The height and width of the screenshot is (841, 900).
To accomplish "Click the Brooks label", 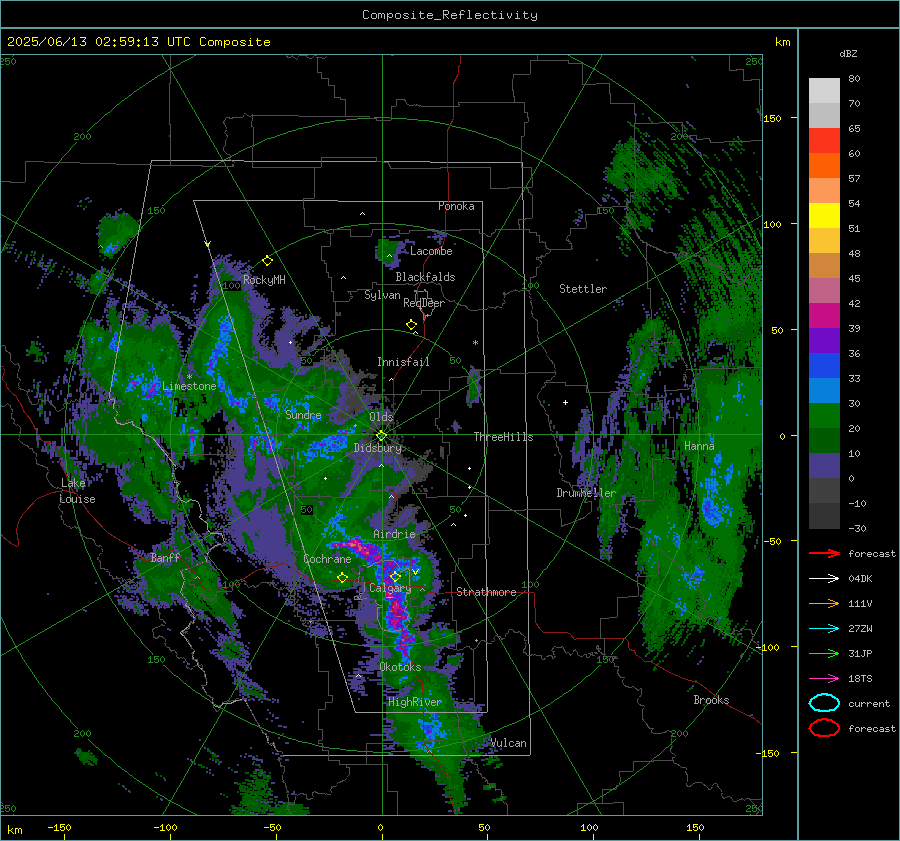I will click(711, 700).
